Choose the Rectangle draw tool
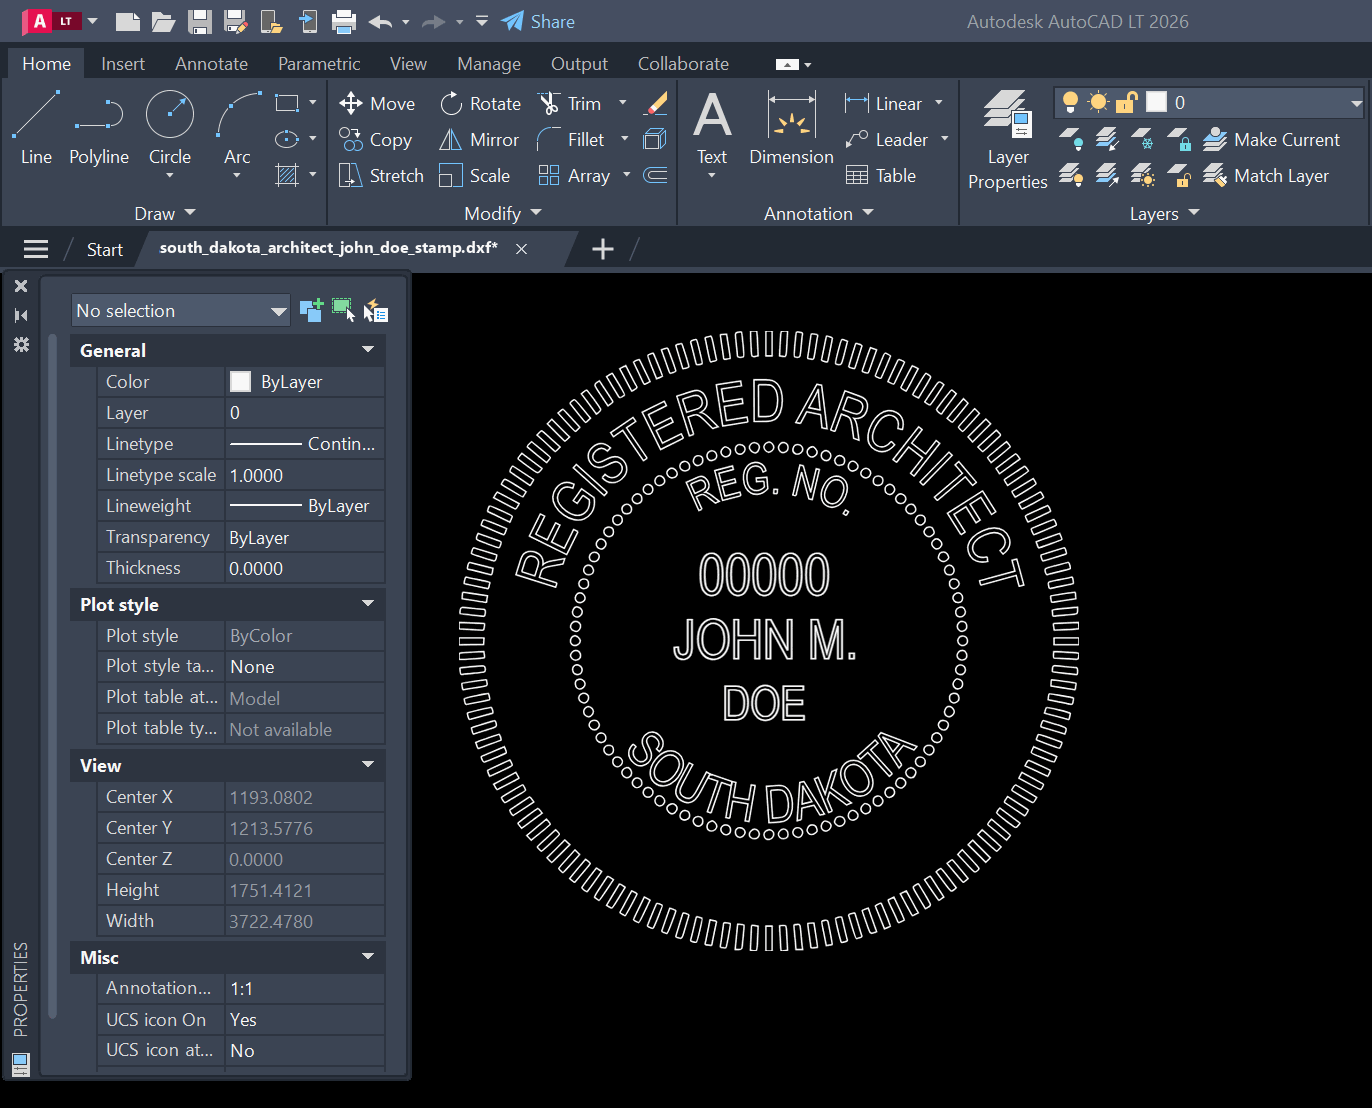The height and width of the screenshot is (1108, 1372). tap(287, 103)
